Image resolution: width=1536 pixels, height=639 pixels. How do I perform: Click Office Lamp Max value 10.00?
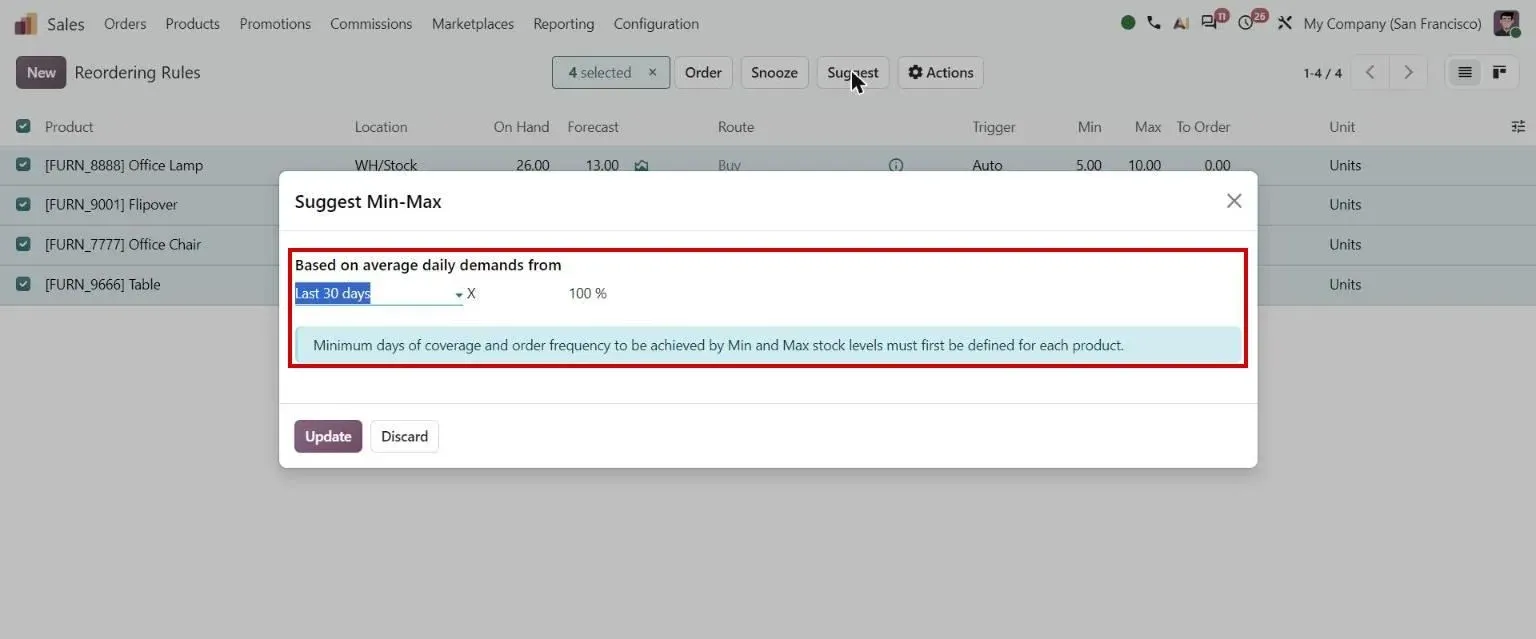(x=1145, y=165)
